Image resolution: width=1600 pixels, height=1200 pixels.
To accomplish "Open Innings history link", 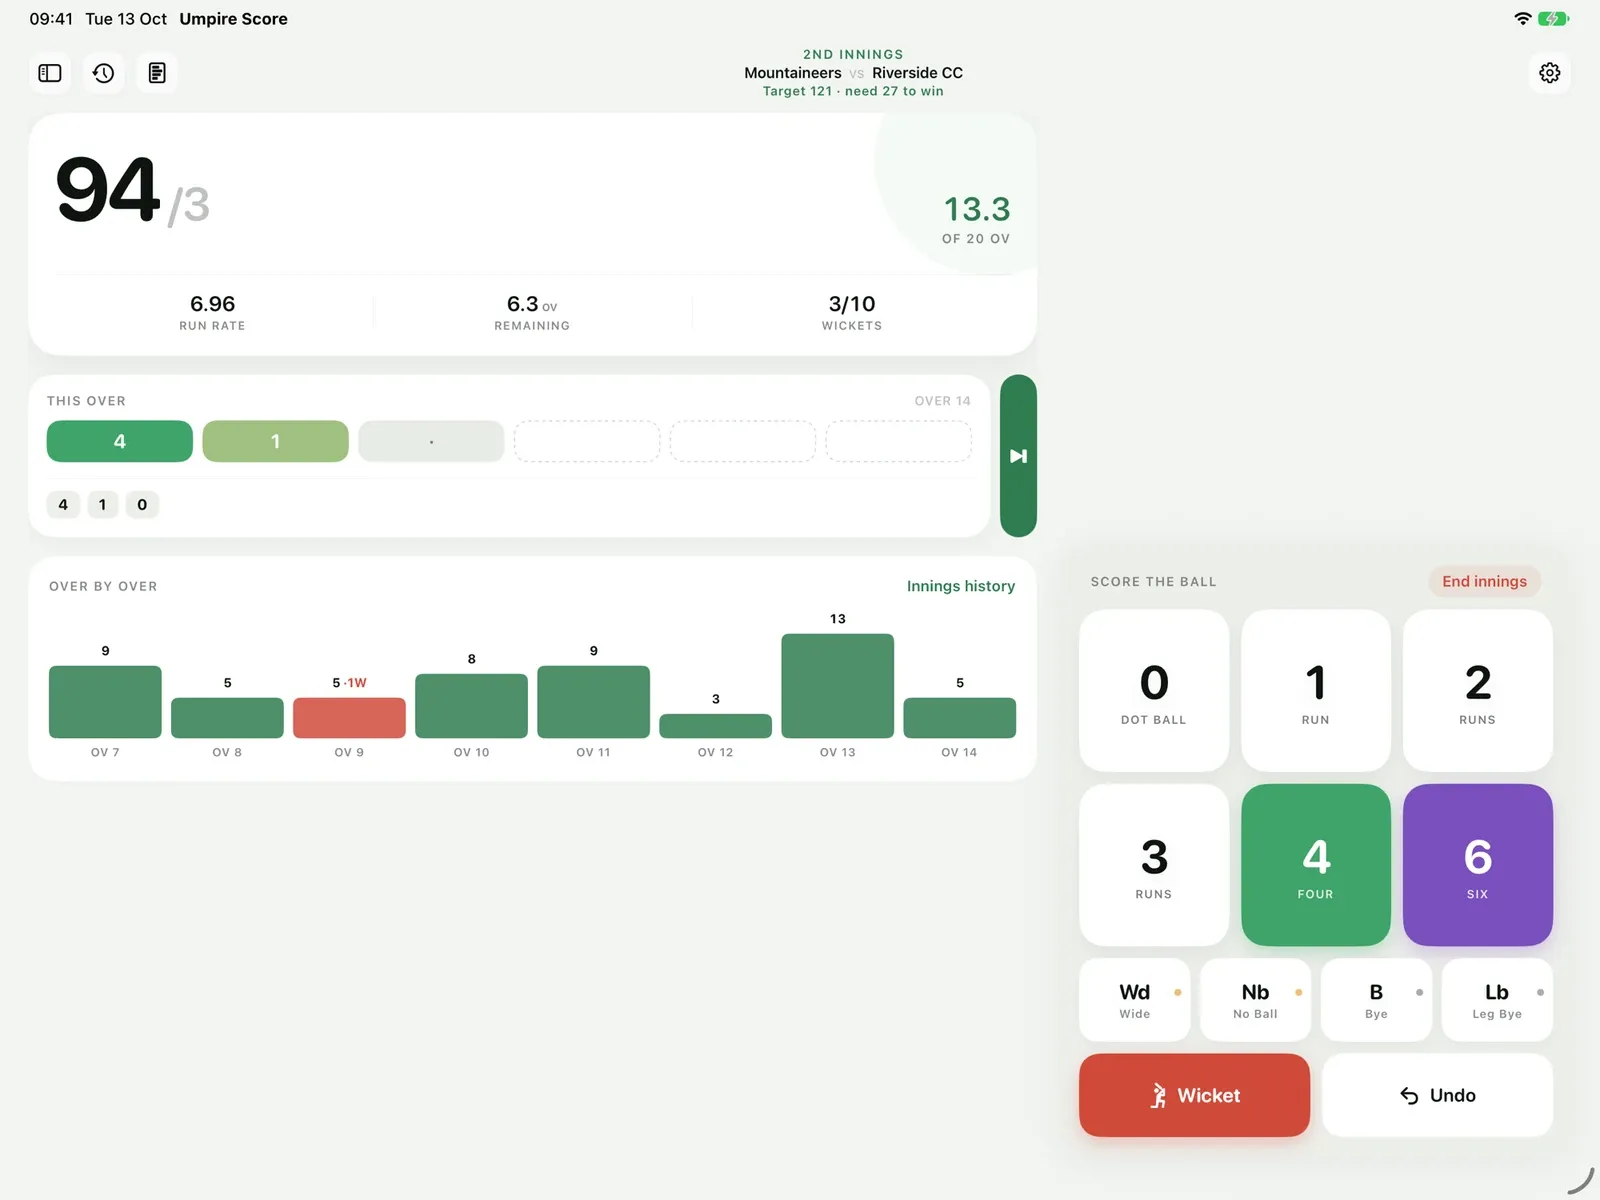I will pos(960,586).
